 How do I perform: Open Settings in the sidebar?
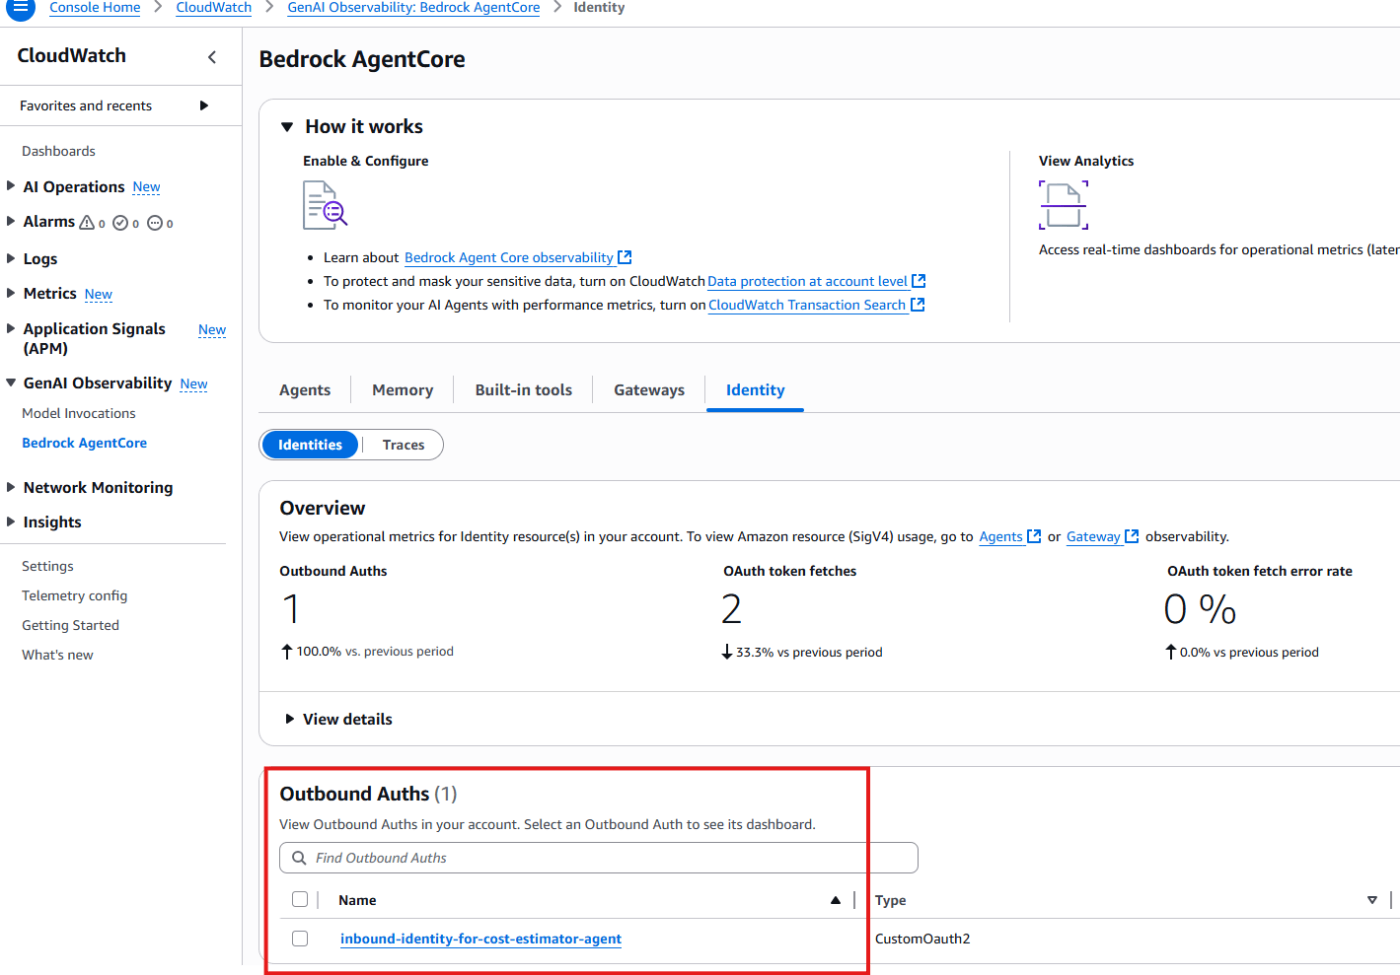point(48,566)
